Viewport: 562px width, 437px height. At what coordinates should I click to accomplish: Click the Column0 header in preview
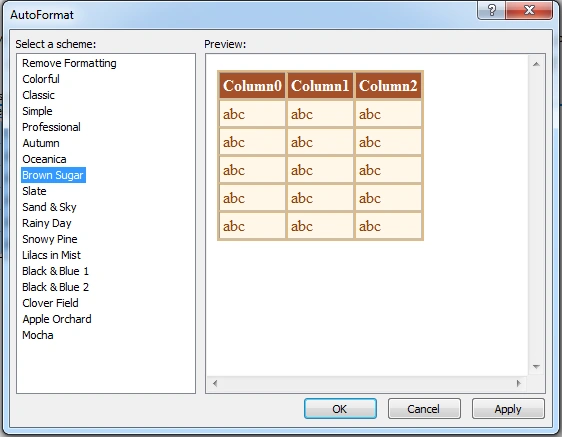point(252,86)
